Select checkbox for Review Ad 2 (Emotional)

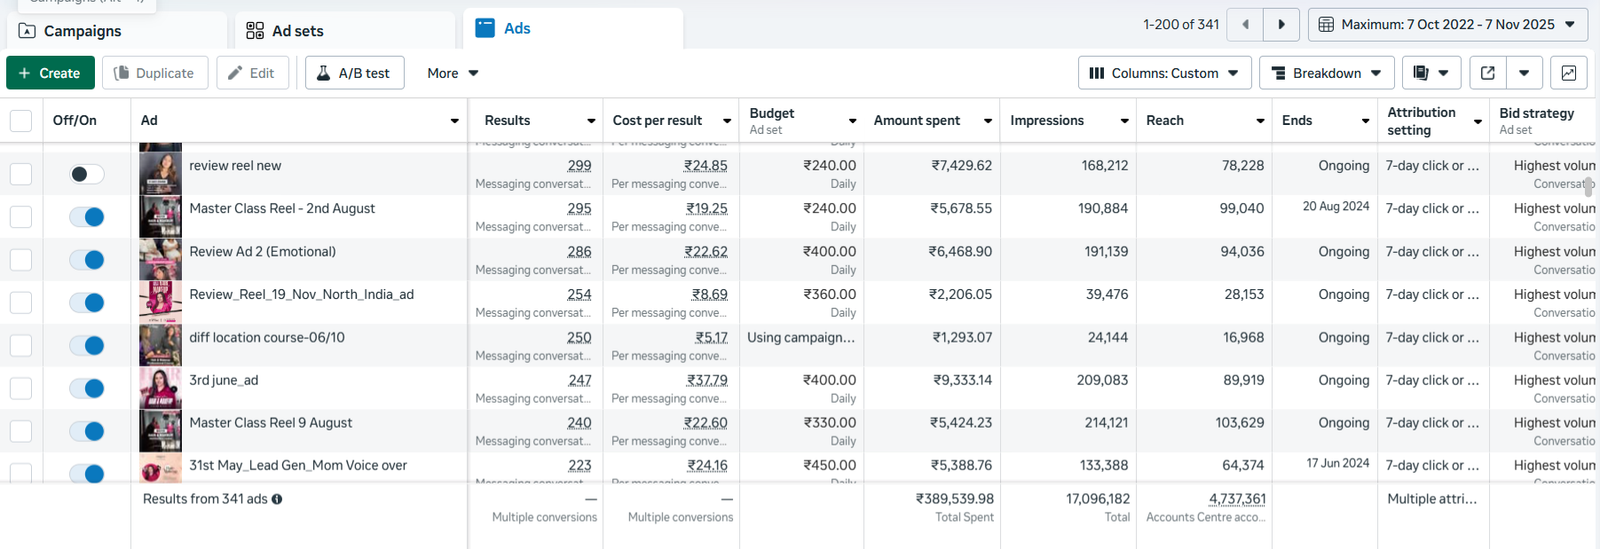click(21, 260)
